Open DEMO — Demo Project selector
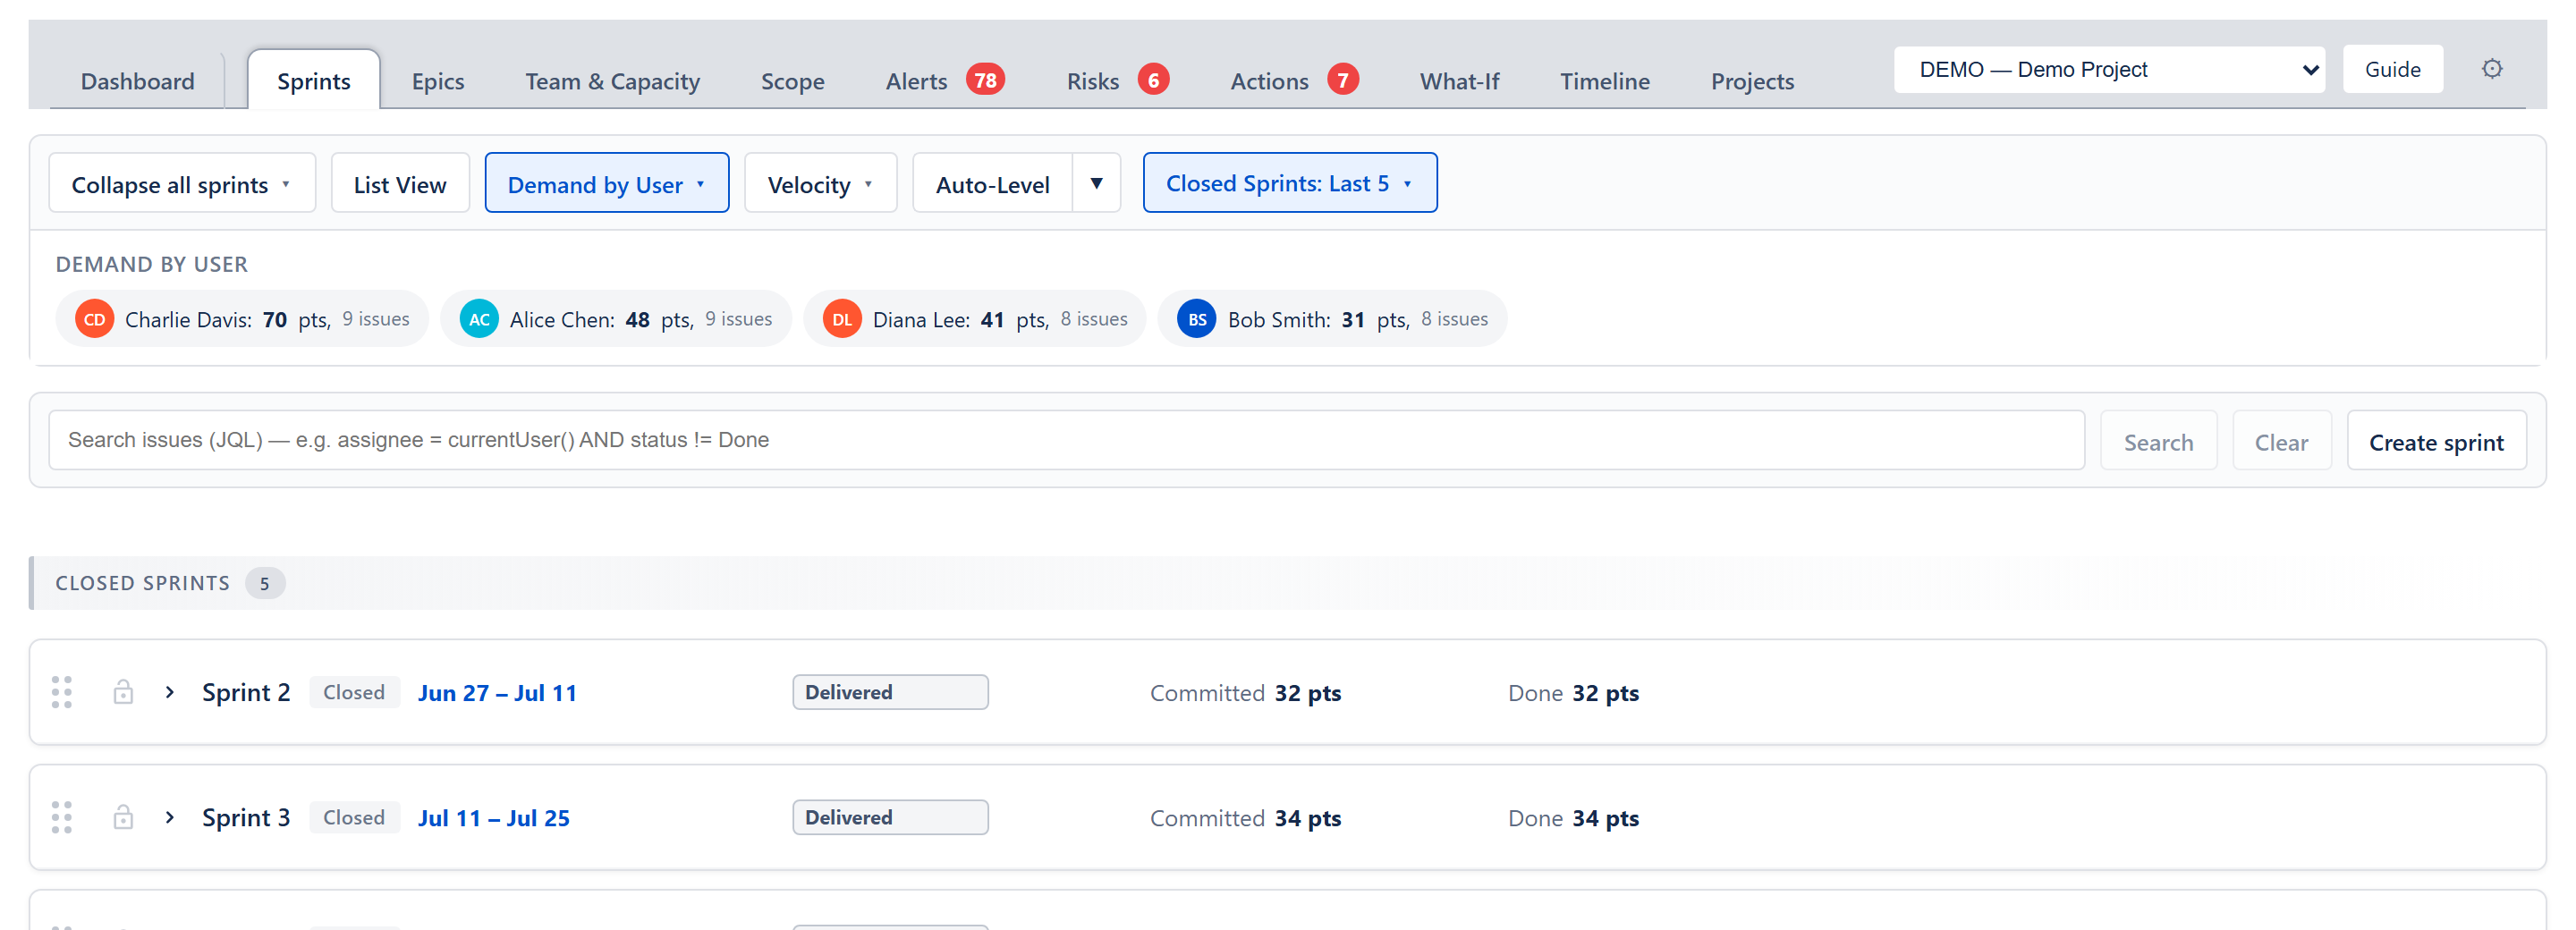The image size is (2576, 930). 2109,70
